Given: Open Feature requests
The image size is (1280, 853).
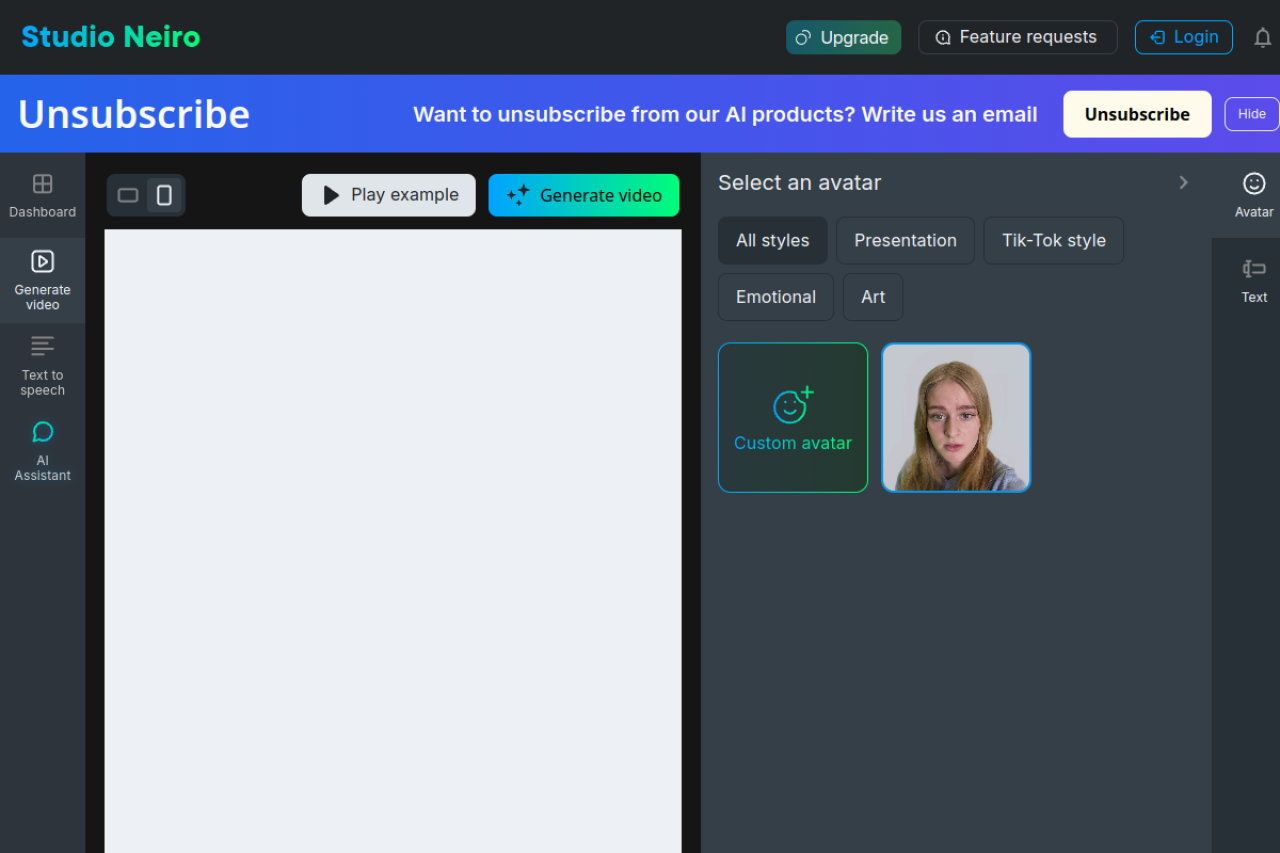Looking at the screenshot, I should click(1017, 37).
